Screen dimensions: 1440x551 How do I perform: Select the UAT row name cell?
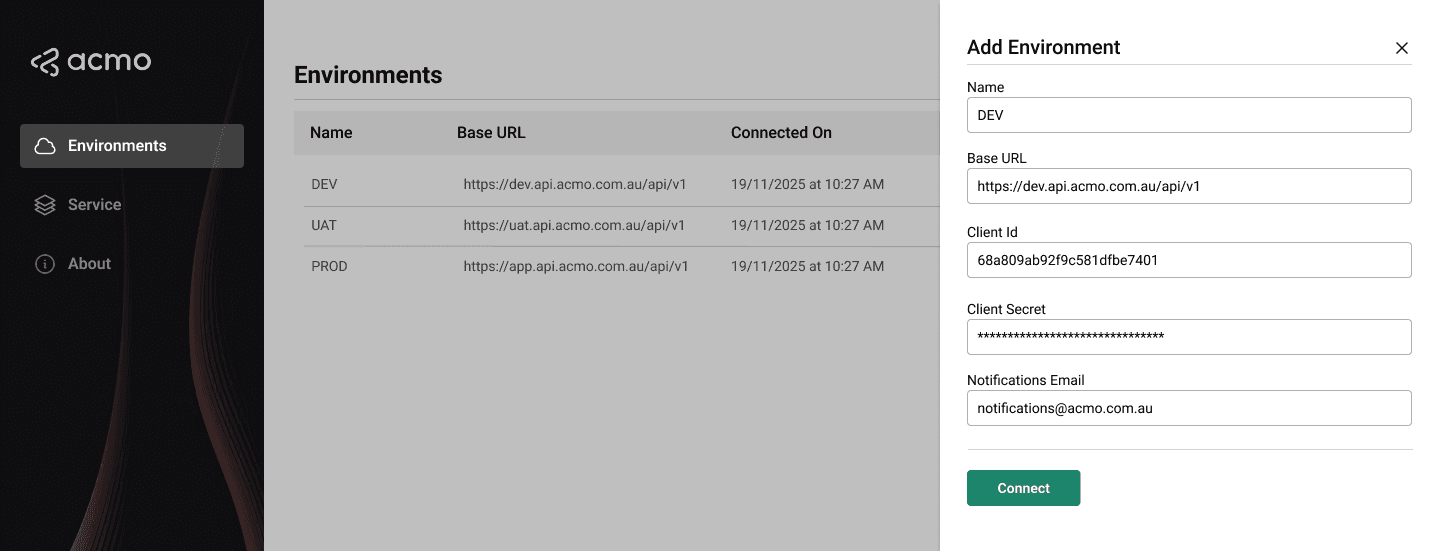point(324,226)
